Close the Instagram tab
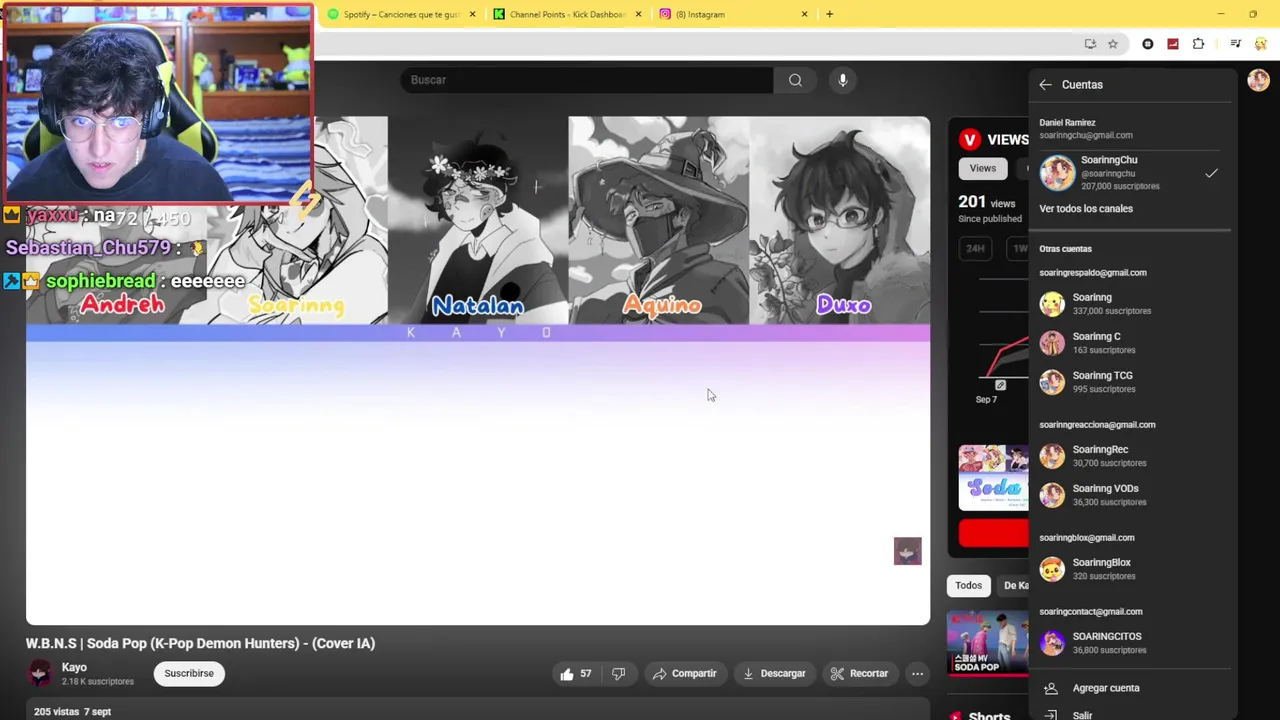 pos(804,14)
